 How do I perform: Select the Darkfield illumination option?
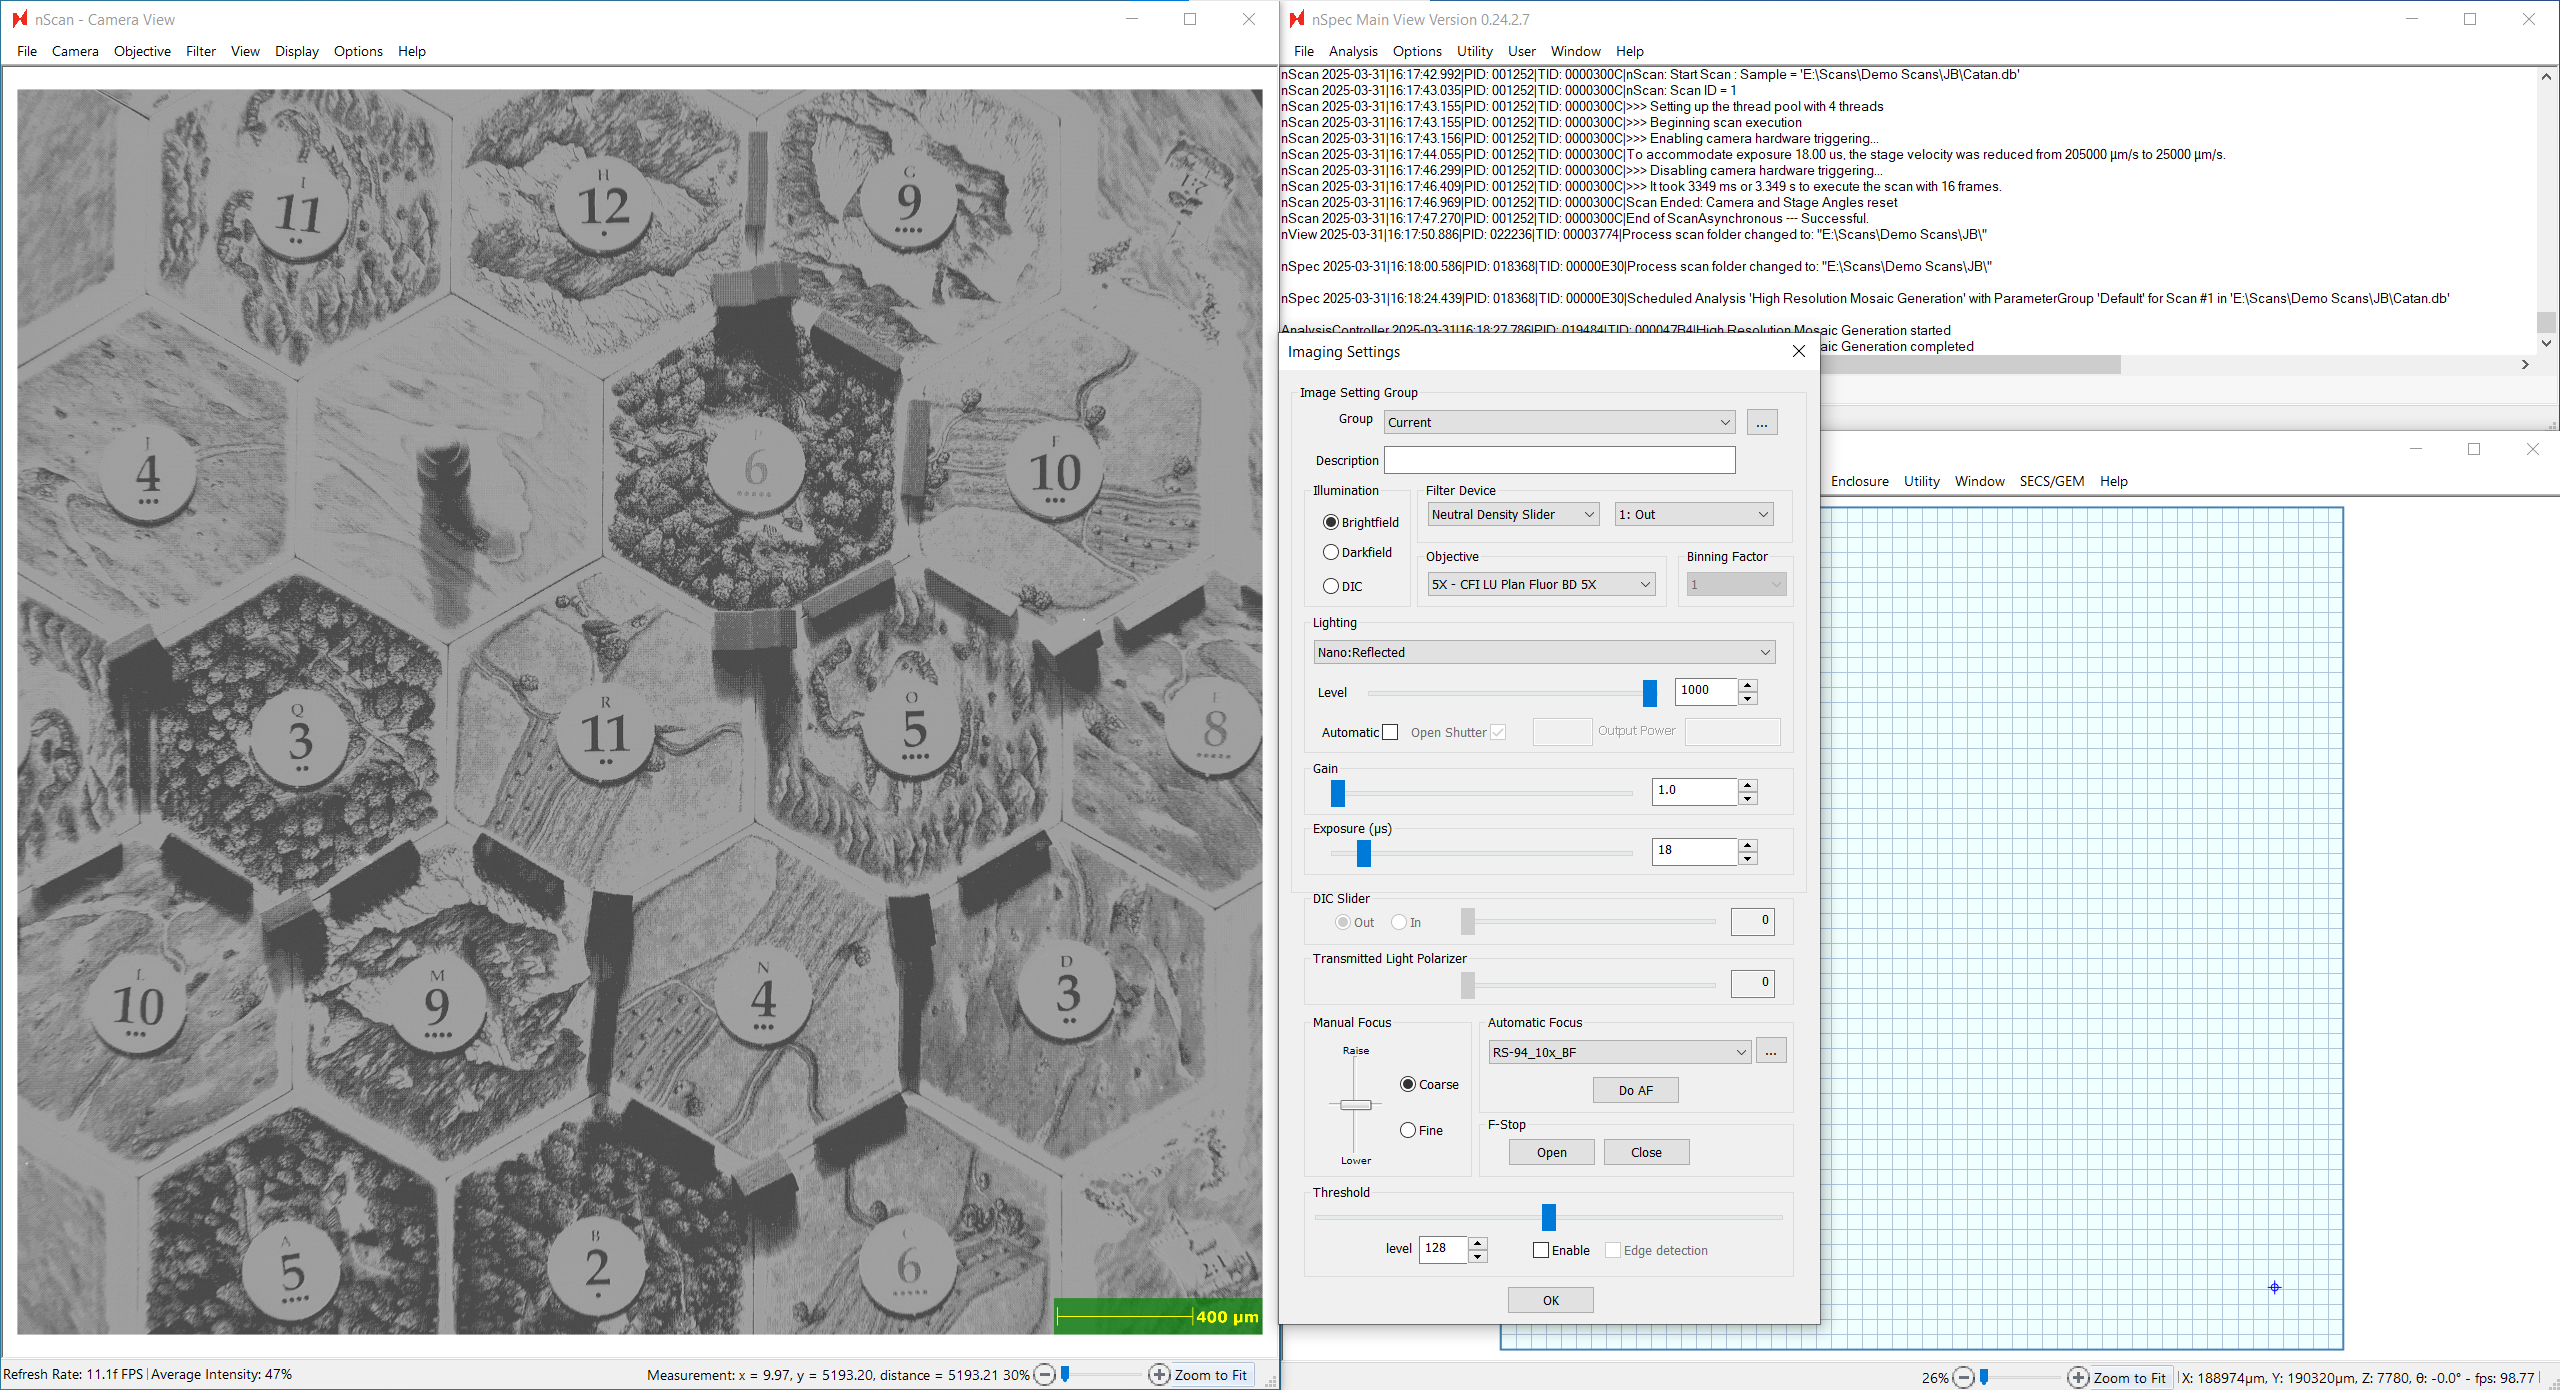point(1331,552)
